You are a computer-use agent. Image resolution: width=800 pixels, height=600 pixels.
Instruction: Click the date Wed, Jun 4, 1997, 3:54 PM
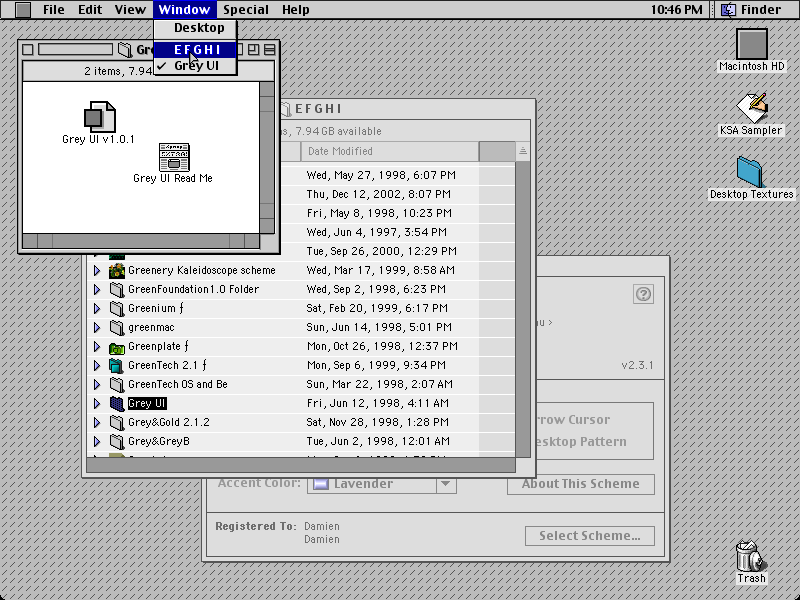point(377,232)
